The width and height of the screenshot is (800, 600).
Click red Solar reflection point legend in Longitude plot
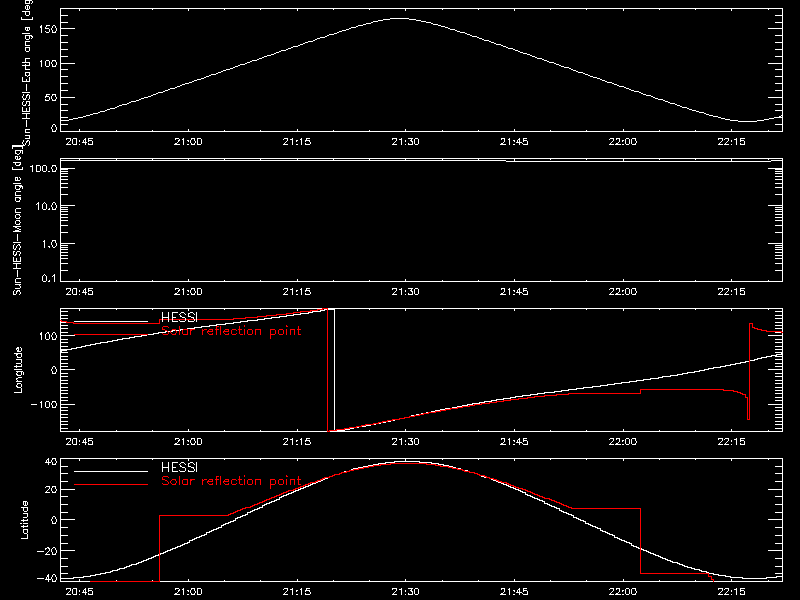coord(231,331)
